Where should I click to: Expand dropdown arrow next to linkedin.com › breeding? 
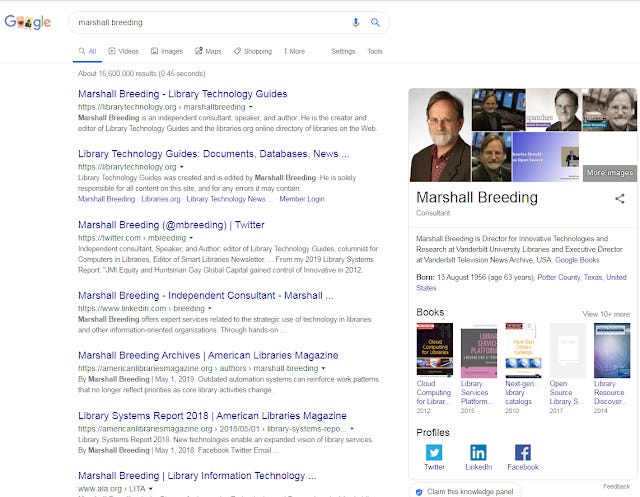tap(210, 308)
